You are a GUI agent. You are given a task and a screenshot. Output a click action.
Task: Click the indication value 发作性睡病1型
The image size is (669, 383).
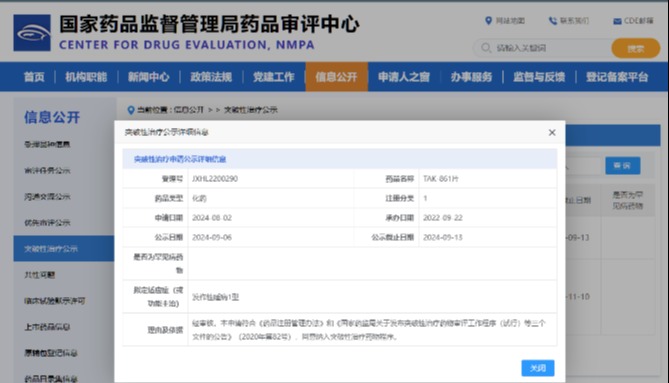(215, 297)
